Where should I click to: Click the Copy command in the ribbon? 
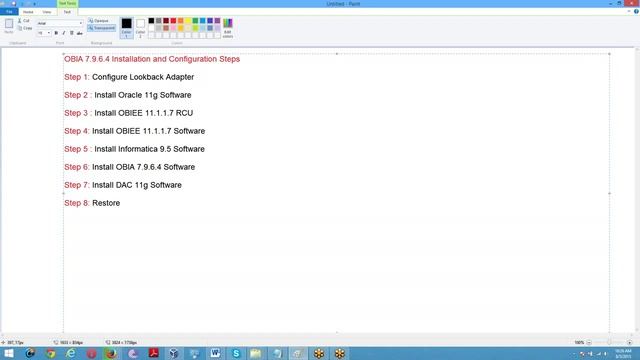coord(25,28)
